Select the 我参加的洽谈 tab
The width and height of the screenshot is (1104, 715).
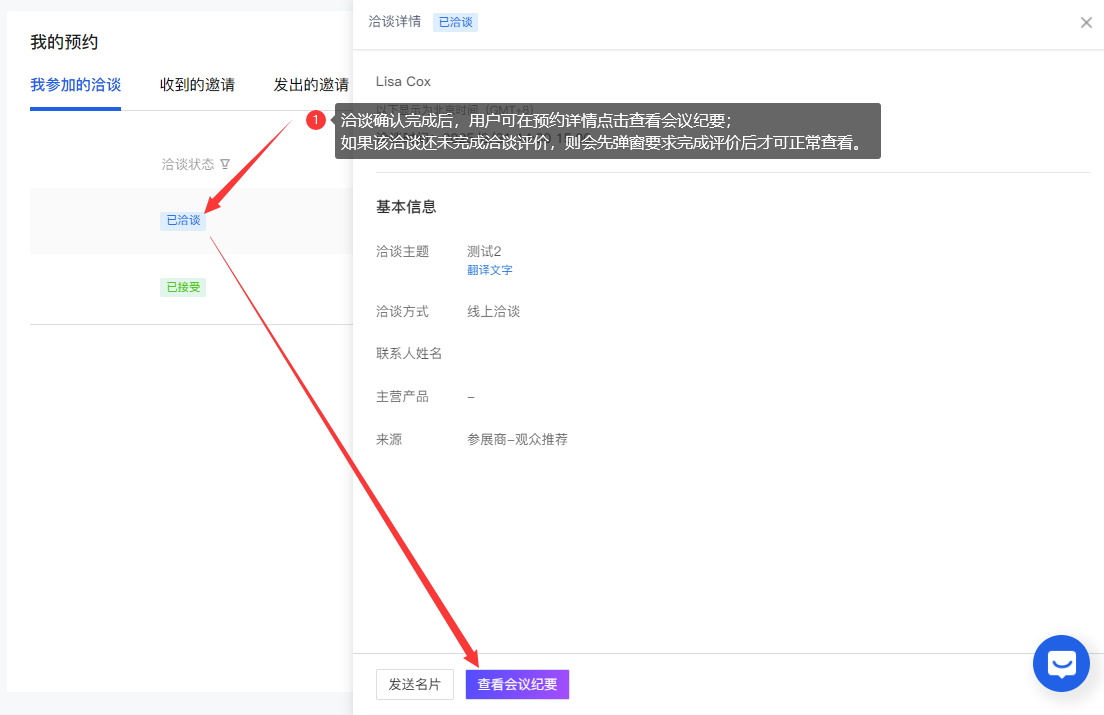coord(75,85)
